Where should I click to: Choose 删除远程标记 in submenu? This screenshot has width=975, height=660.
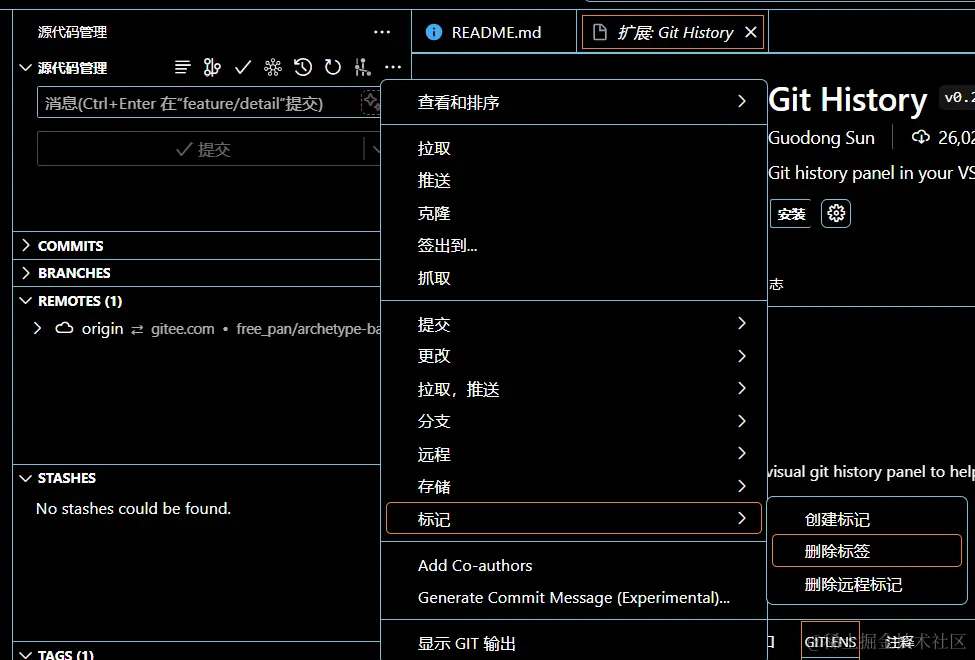pos(867,584)
